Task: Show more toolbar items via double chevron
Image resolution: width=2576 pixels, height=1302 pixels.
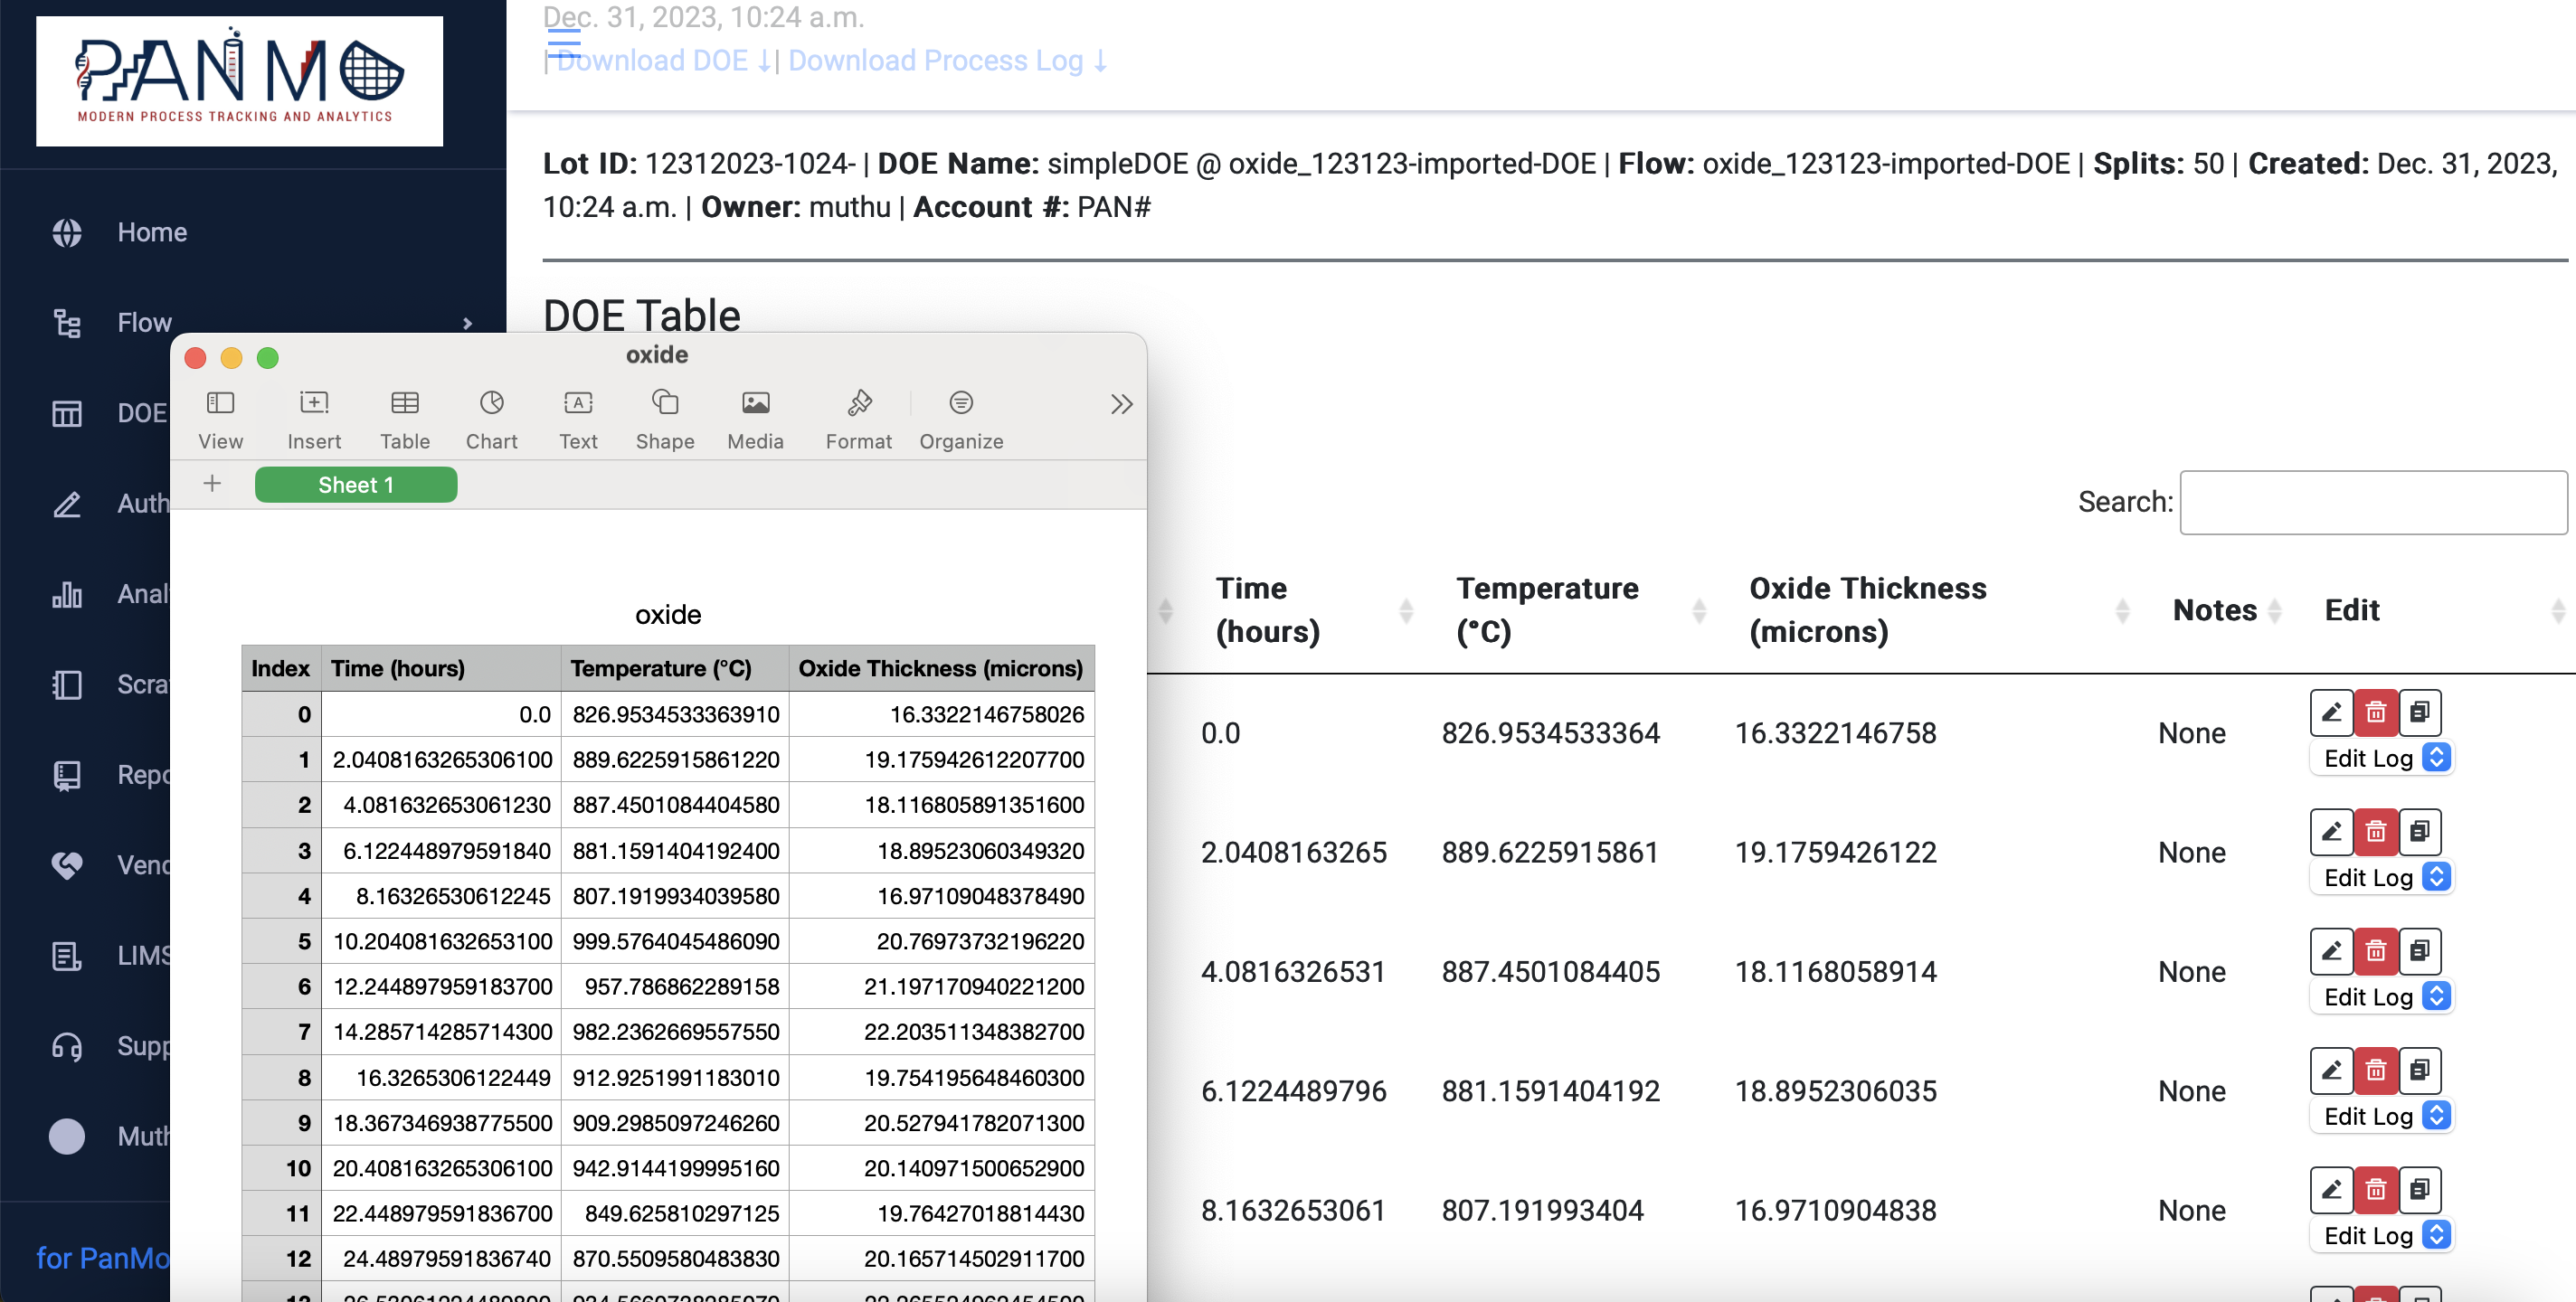Action: click(x=1121, y=404)
